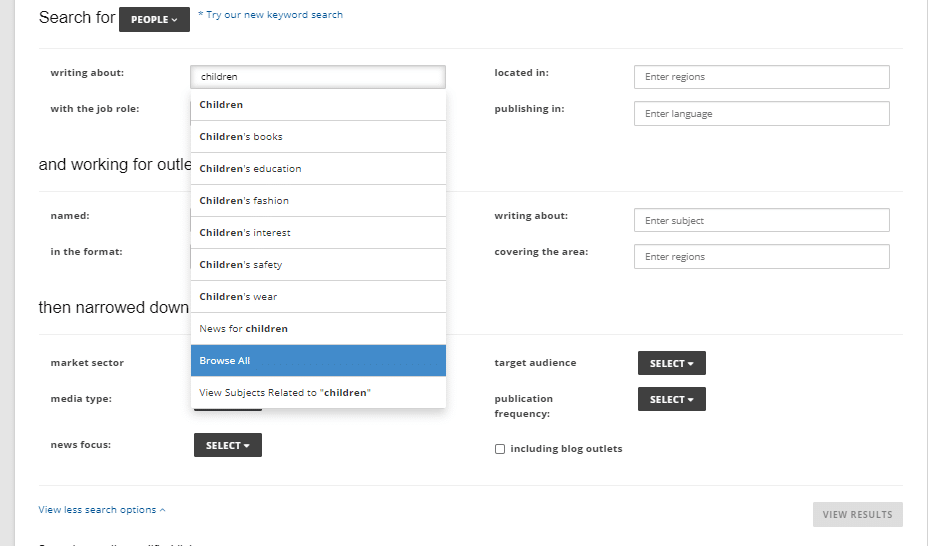
Task: Collapse with 'View less search options'
Action: click(x=102, y=510)
